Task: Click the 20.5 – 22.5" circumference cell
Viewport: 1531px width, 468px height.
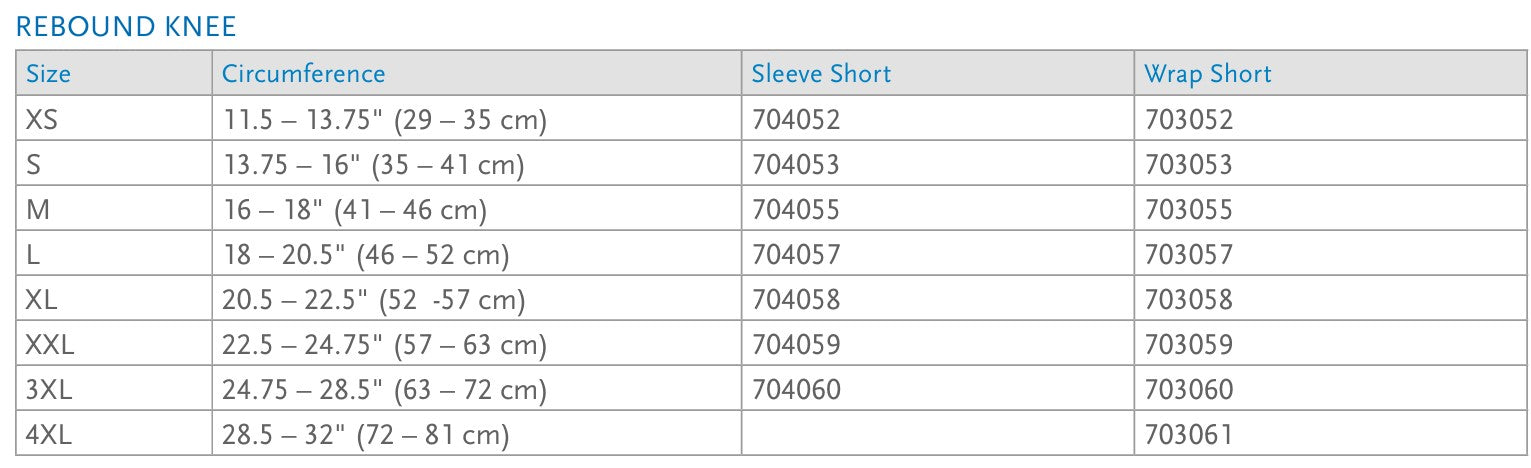Action: coord(373,300)
